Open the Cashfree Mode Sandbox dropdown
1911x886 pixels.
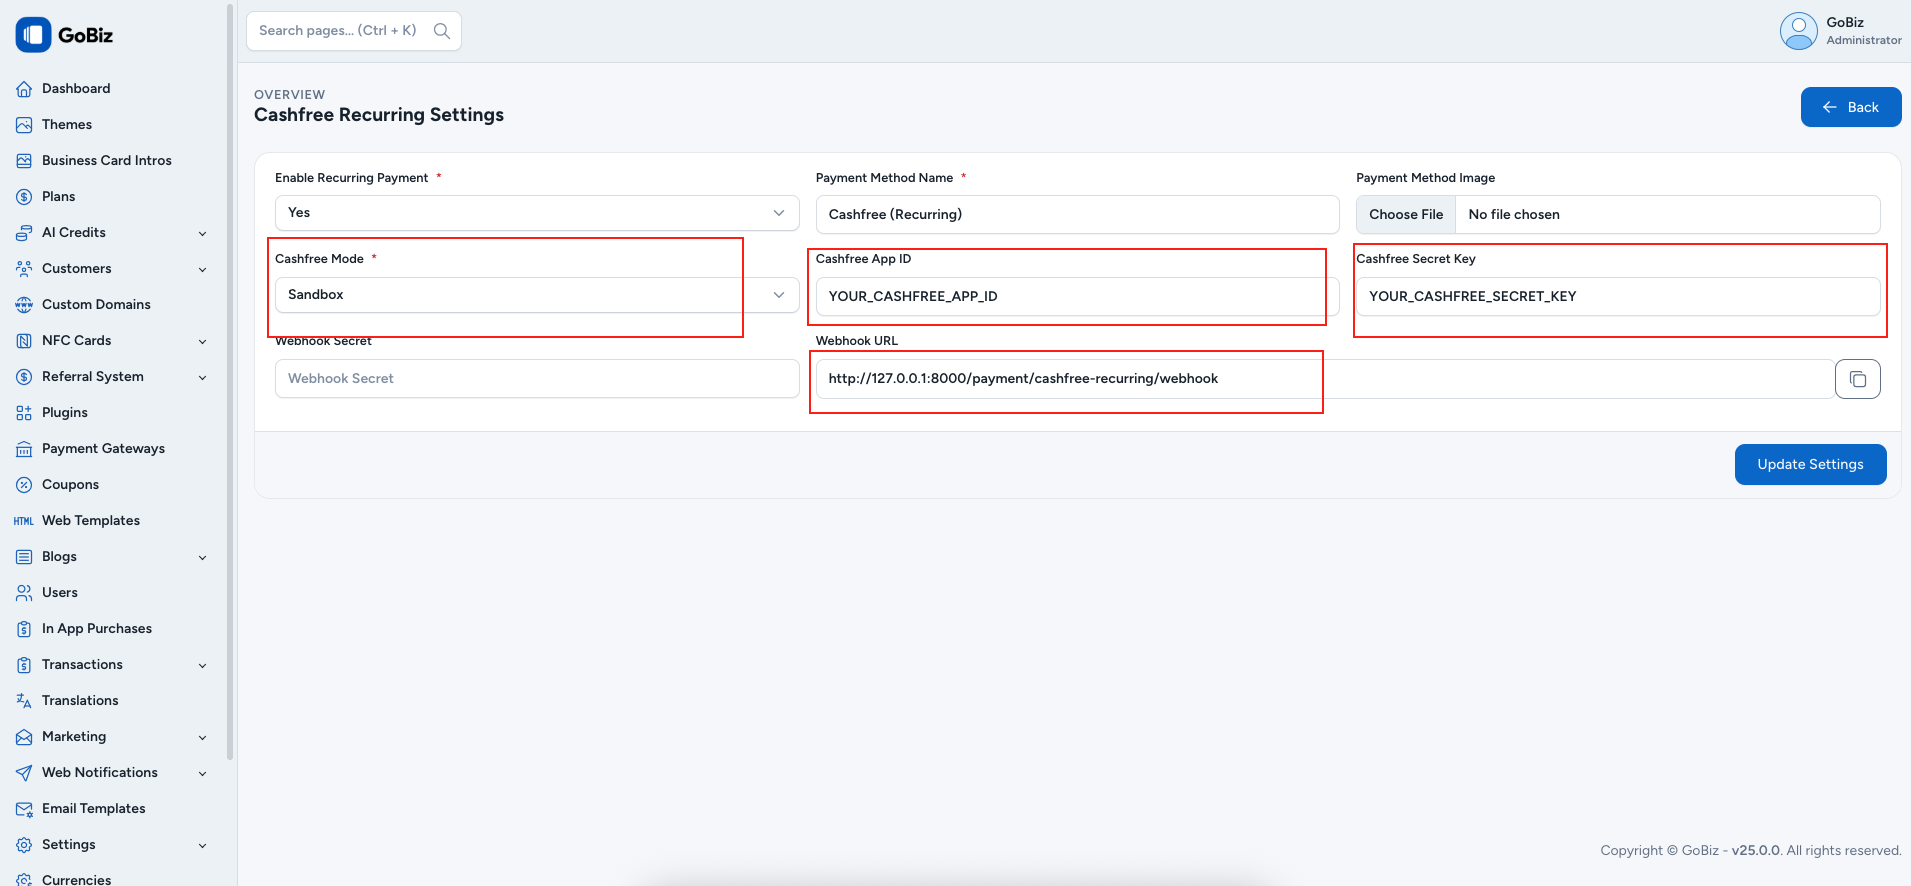coord(537,295)
